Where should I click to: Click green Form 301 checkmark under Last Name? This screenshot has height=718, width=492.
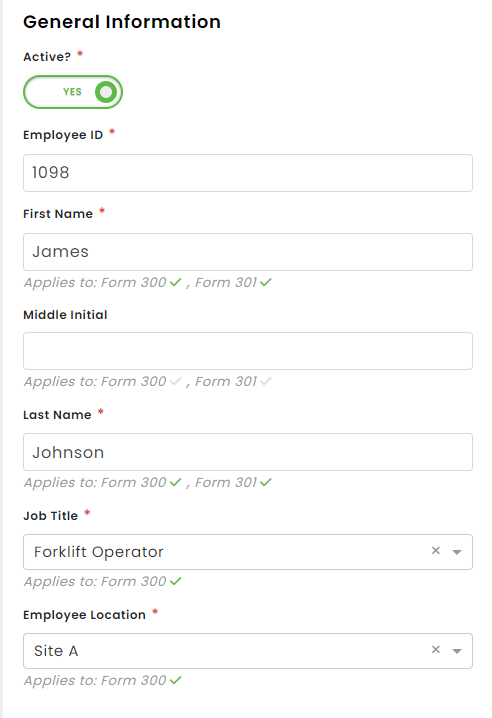coord(266,482)
